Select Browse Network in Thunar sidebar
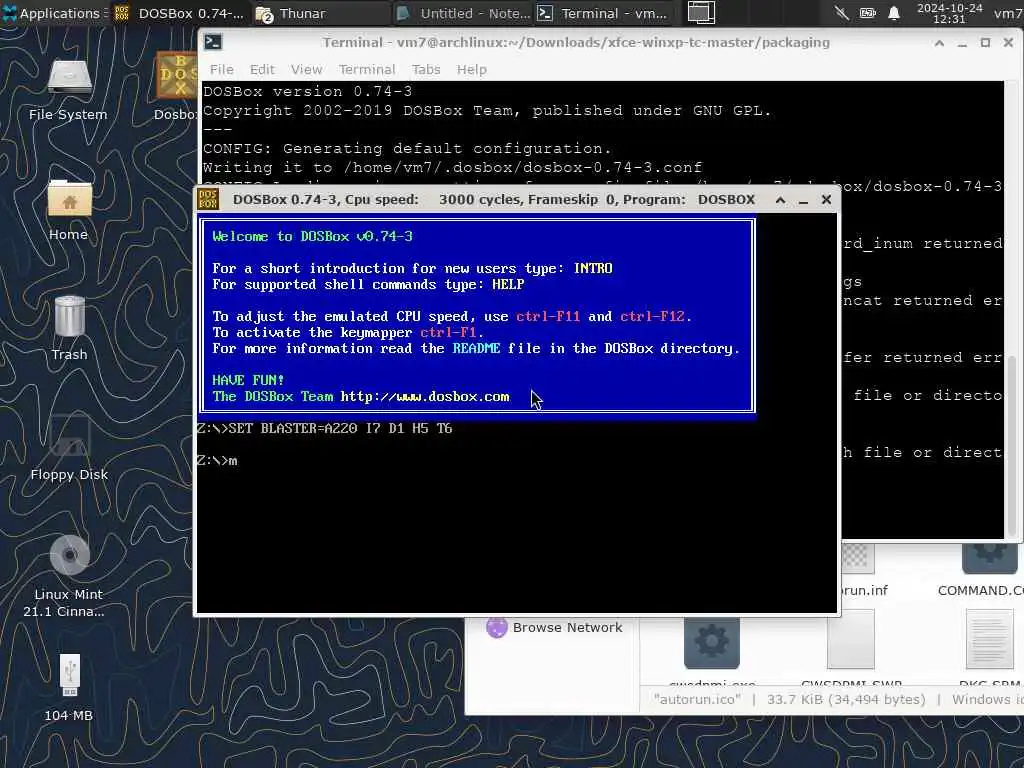 554,628
